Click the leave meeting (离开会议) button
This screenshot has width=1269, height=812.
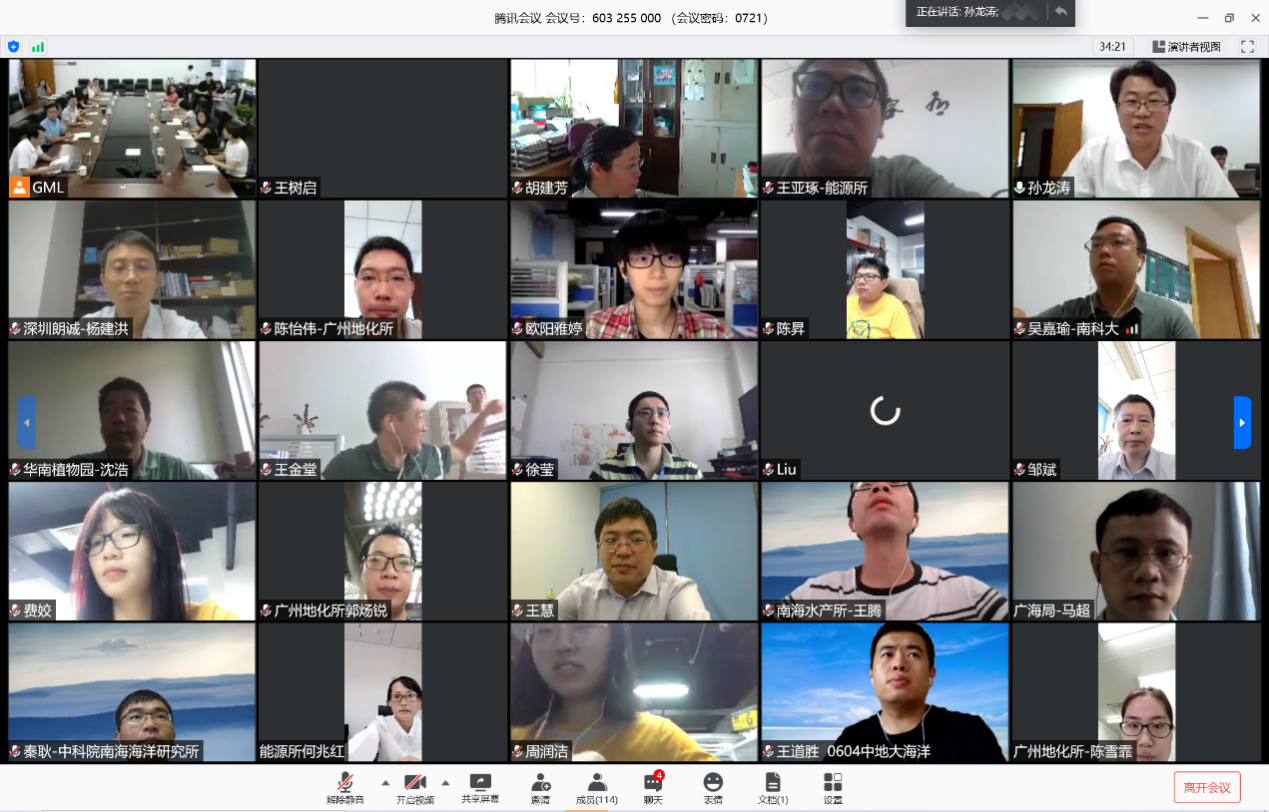[x=1207, y=787]
